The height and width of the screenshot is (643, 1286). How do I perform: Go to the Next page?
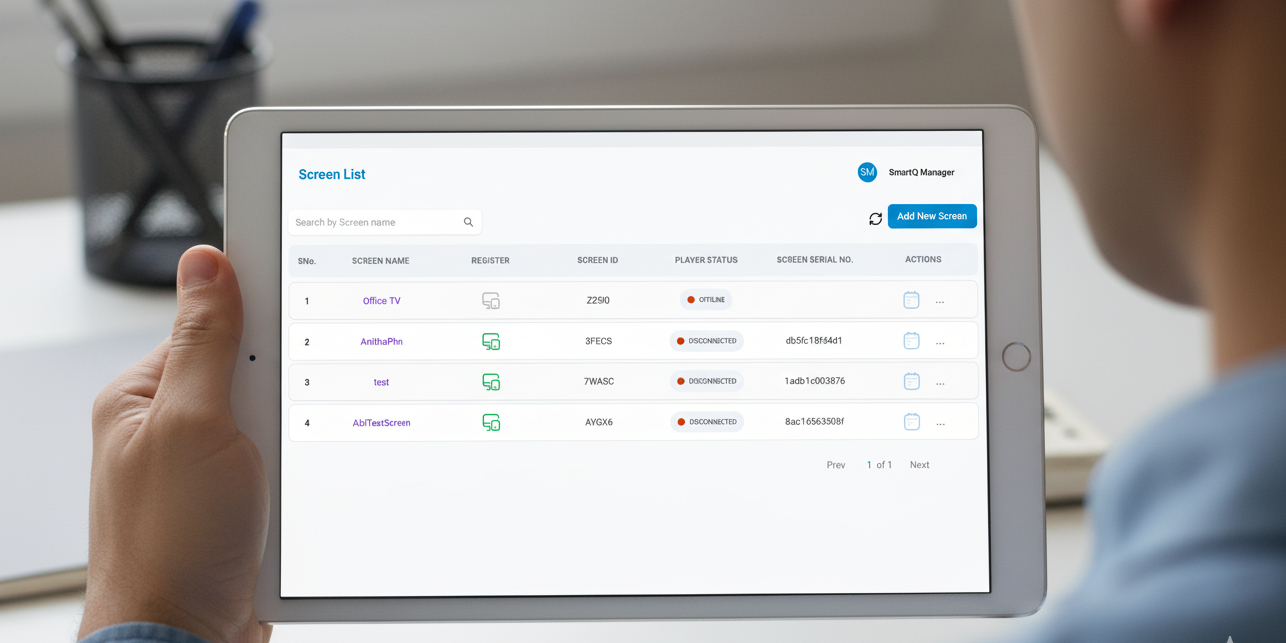tap(919, 465)
